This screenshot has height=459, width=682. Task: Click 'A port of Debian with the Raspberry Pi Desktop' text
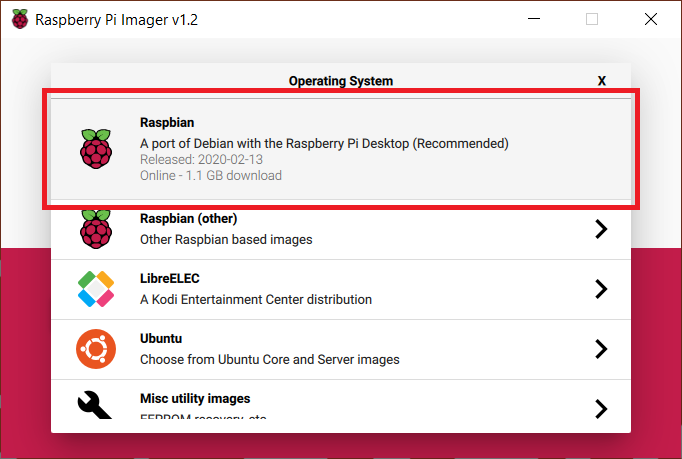click(274, 144)
